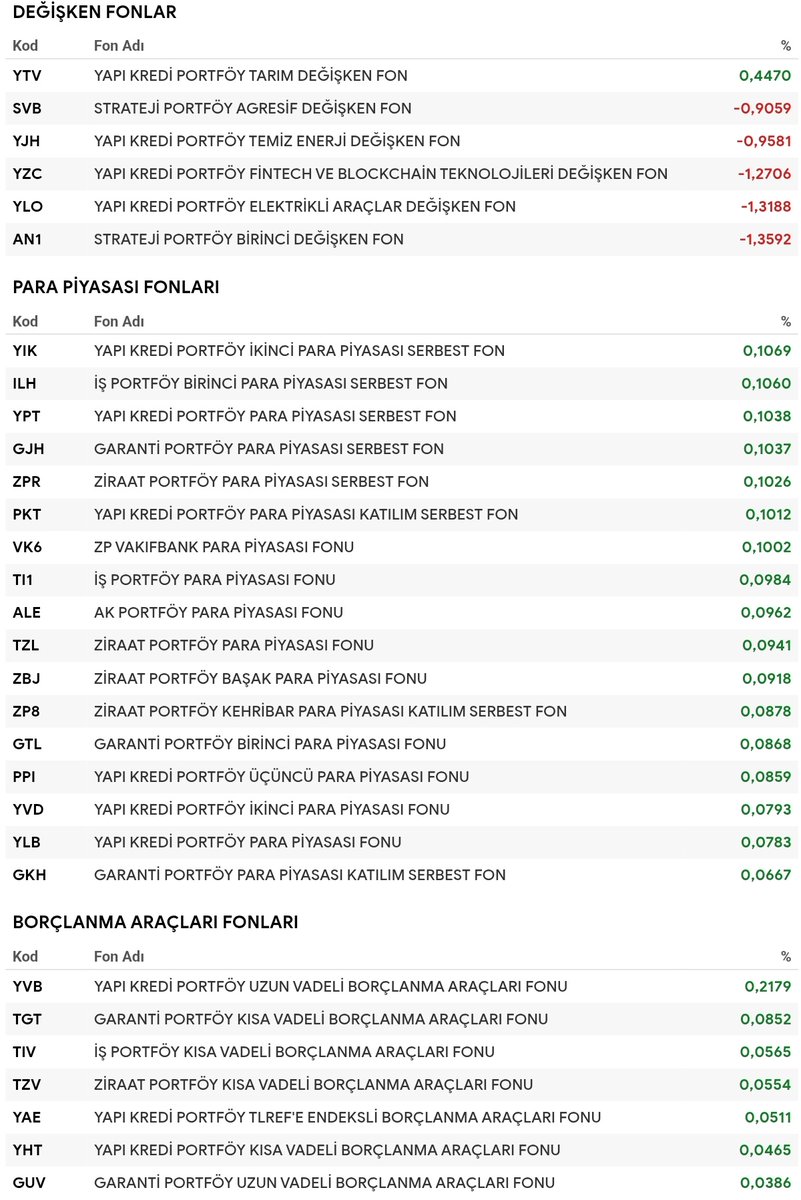Open GARANTİ PORTFÖY PARA PİYASASI KATILIM SERBEST FON
The height and width of the screenshot is (1200, 801).
click(300, 874)
